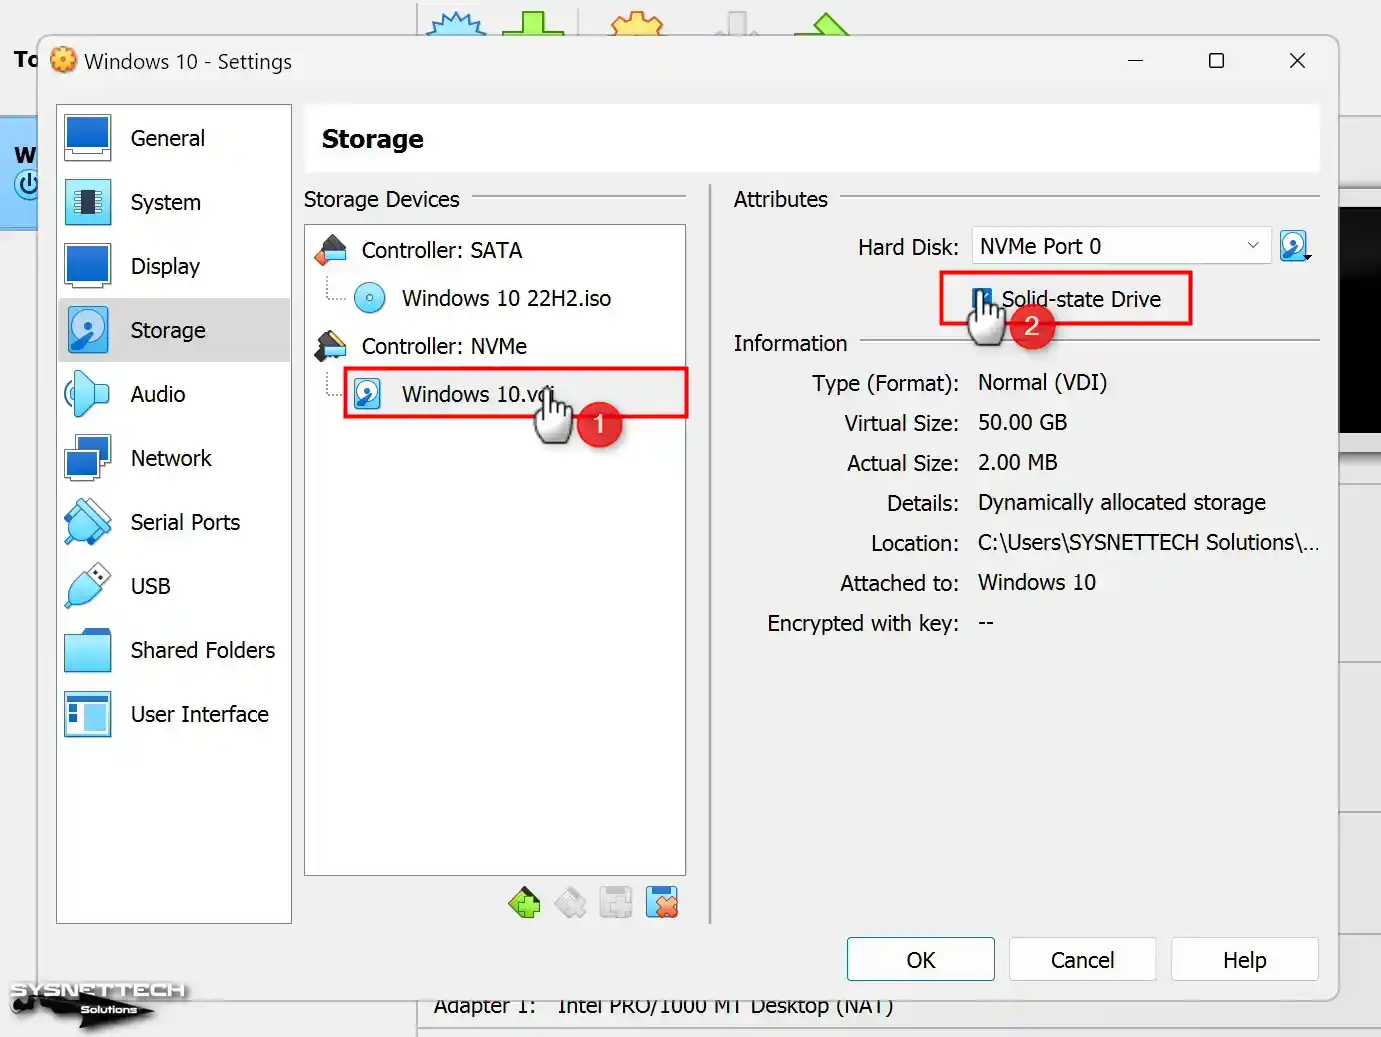Close the Windows 10 Settings window

click(1297, 61)
